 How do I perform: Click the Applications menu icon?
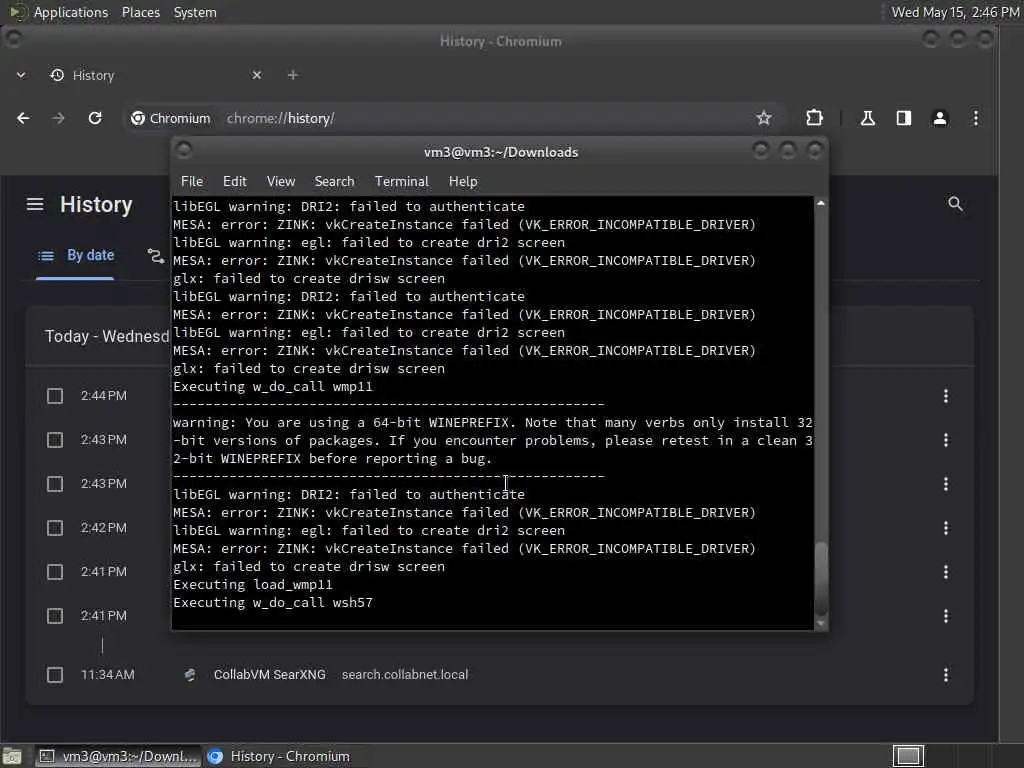(x=18, y=12)
